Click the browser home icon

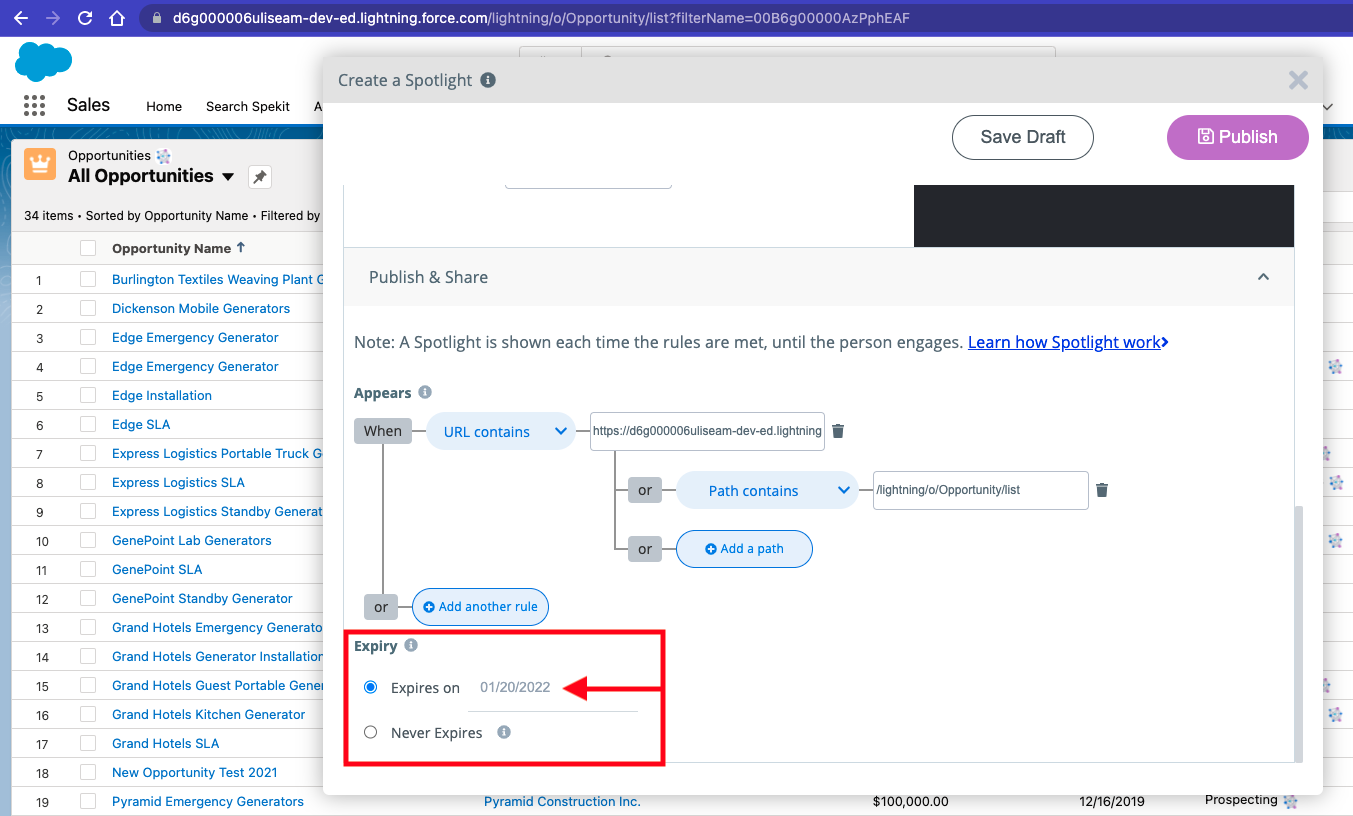pos(117,18)
